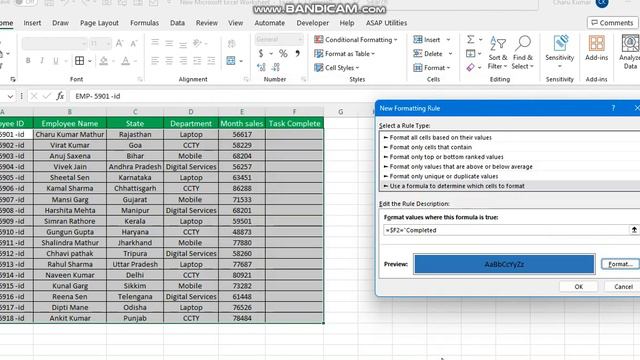
Task: Apply Comma Style number format
Action: (x=298, y=53)
